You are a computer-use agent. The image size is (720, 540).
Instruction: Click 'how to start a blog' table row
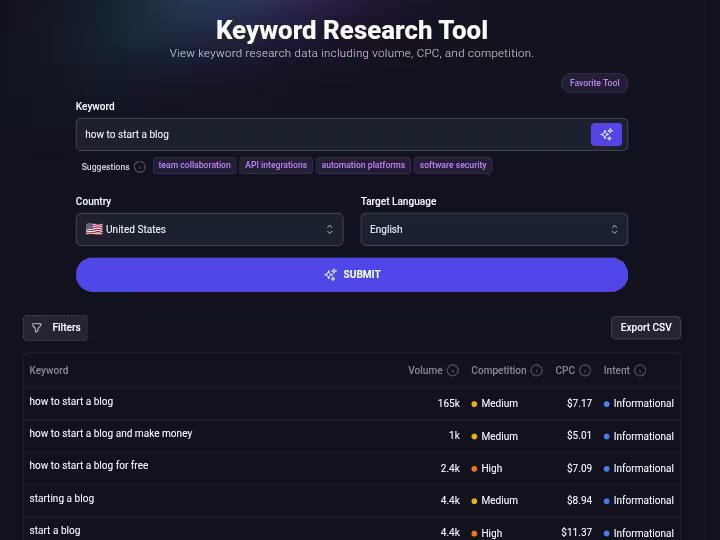pos(352,403)
